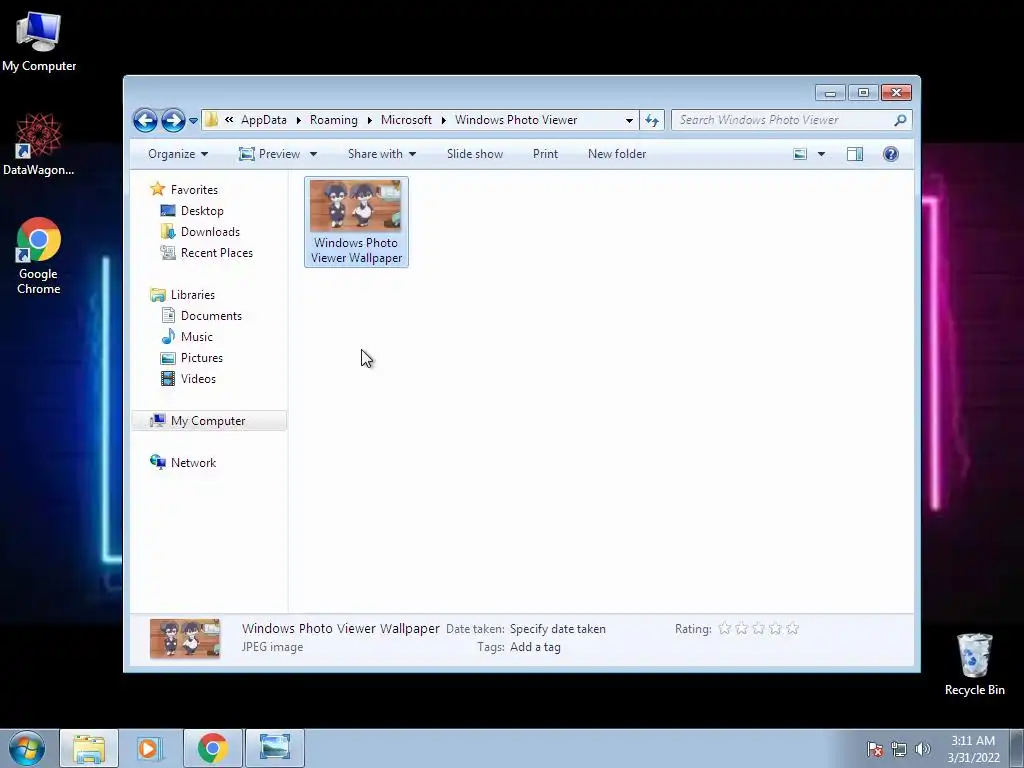Image resolution: width=1024 pixels, height=768 pixels.
Task: Set rating to five stars
Action: tap(792, 629)
